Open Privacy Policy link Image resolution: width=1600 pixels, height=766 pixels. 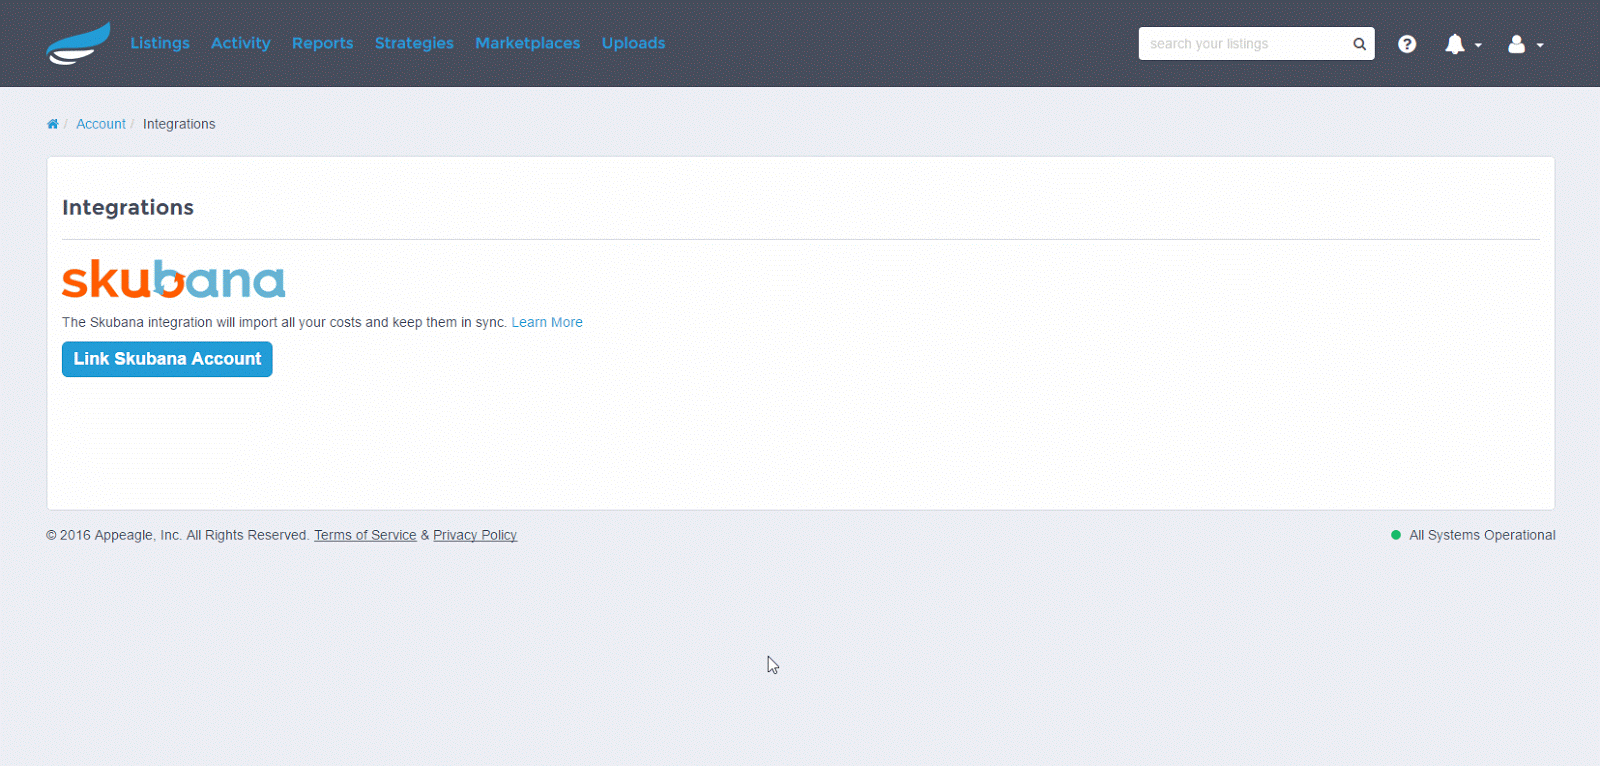(475, 535)
